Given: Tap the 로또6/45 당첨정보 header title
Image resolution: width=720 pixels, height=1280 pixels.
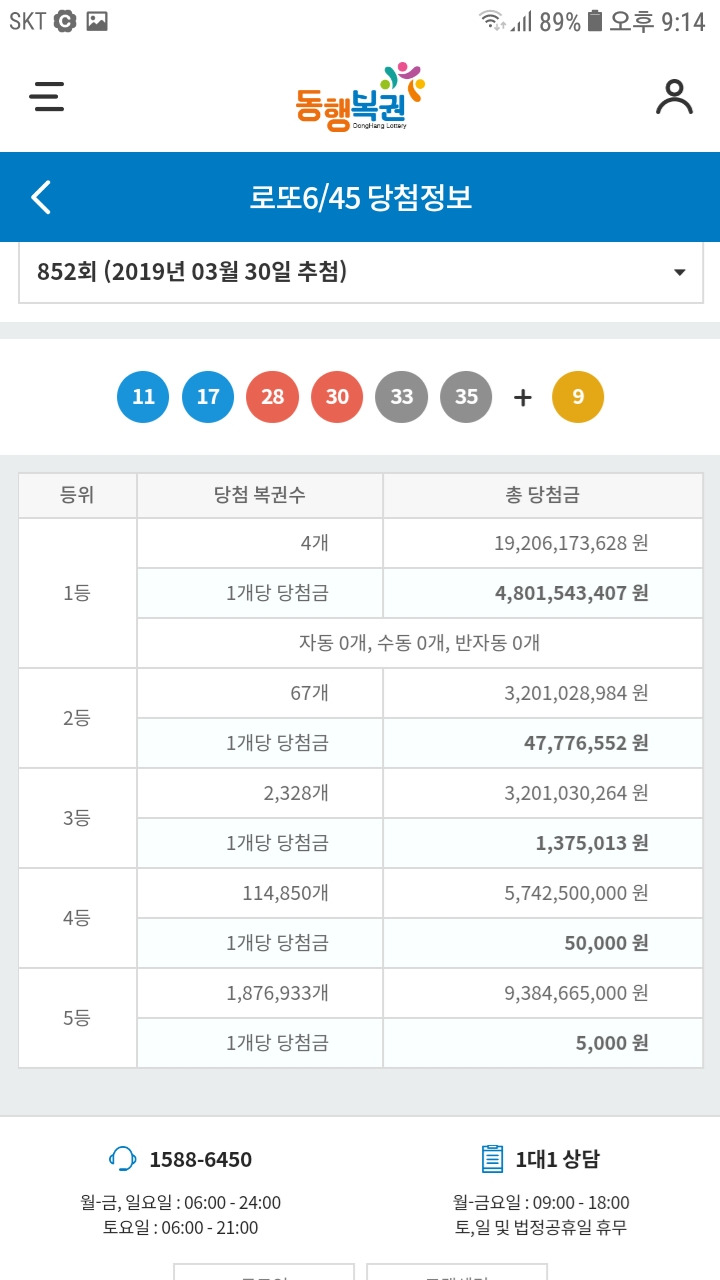Looking at the screenshot, I should coord(360,197).
